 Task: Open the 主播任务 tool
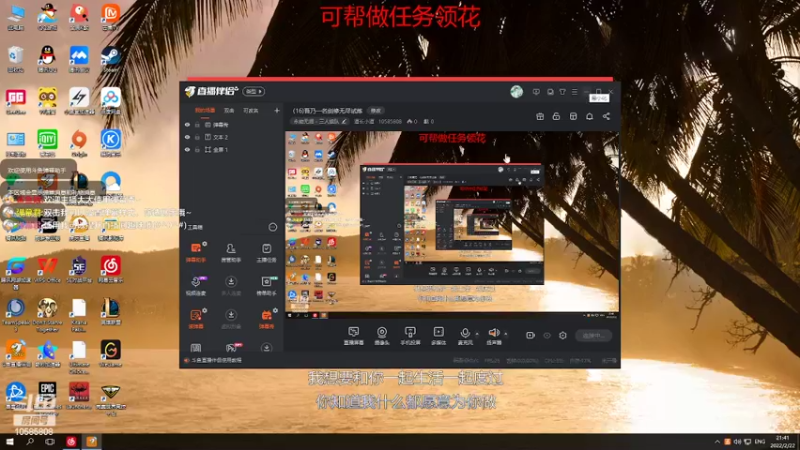(x=266, y=252)
